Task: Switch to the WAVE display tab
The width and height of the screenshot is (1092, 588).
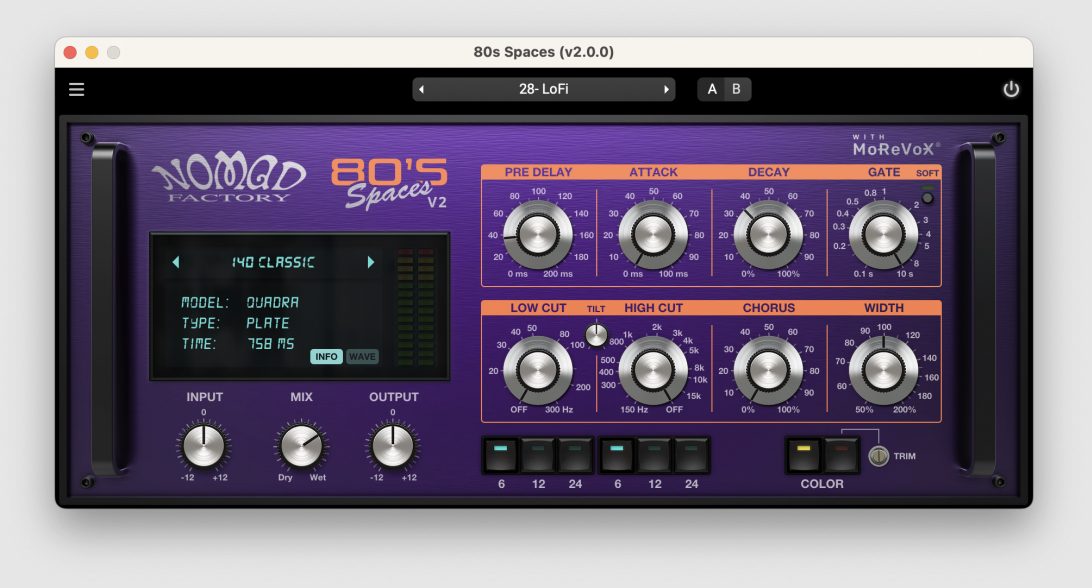Action: coord(362,356)
